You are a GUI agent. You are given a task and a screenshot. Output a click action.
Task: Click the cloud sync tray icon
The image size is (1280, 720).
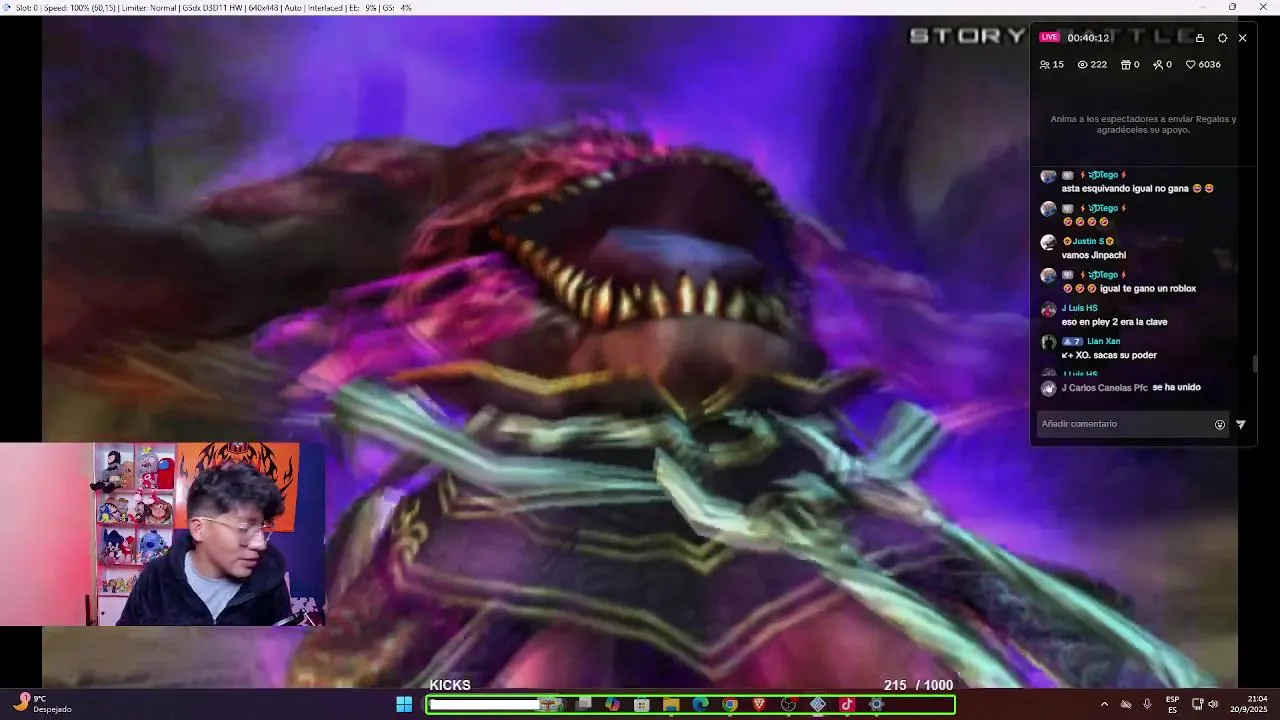(1126, 704)
